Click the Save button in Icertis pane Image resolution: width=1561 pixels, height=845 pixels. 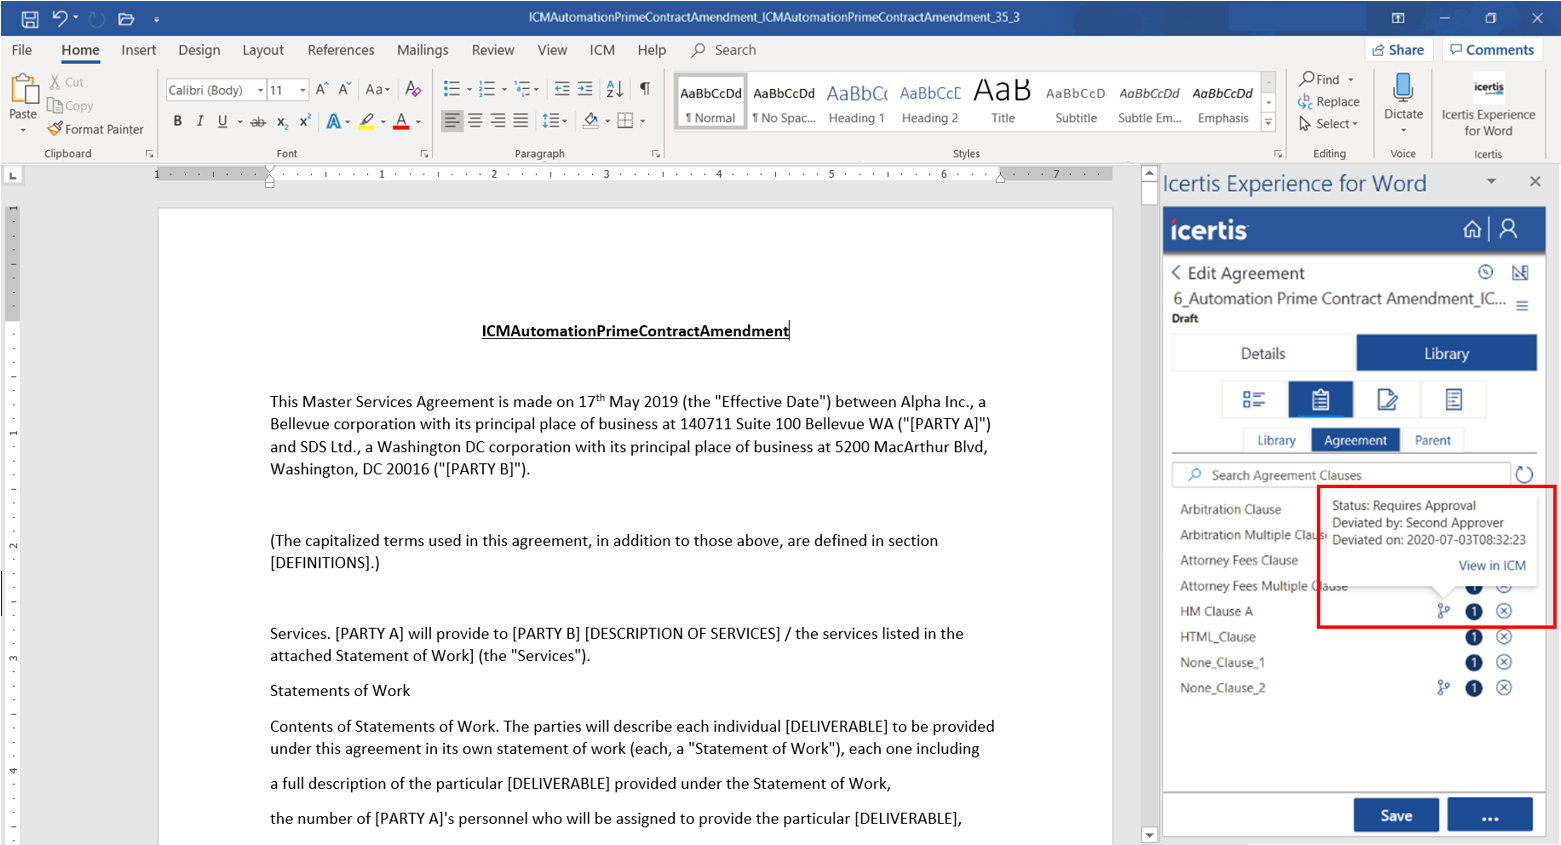[x=1395, y=815]
